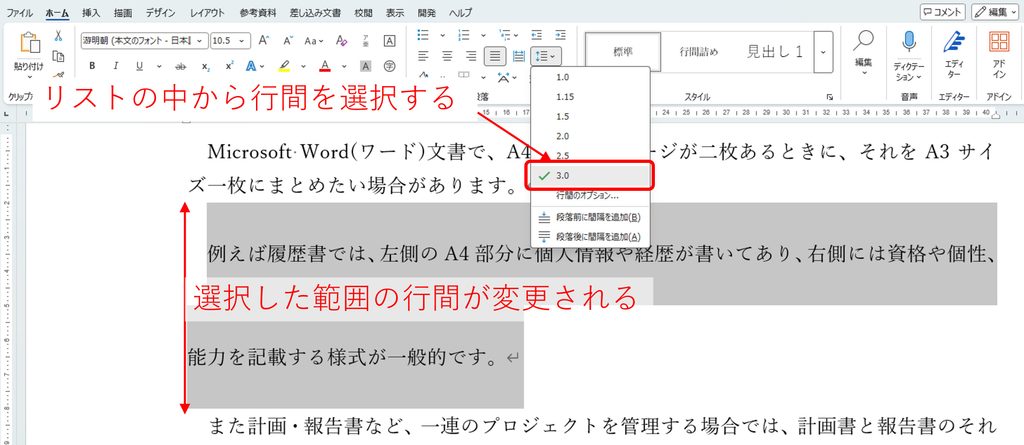
Task: Apply strikethrough to the text
Action: pyautogui.click(x=181, y=66)
